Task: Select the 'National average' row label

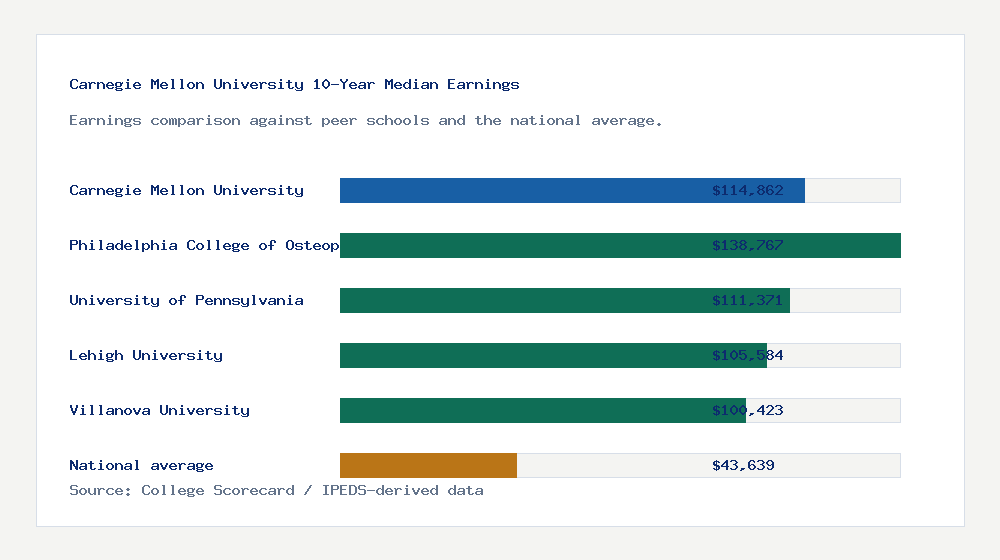Action: [x=141, y=465]
